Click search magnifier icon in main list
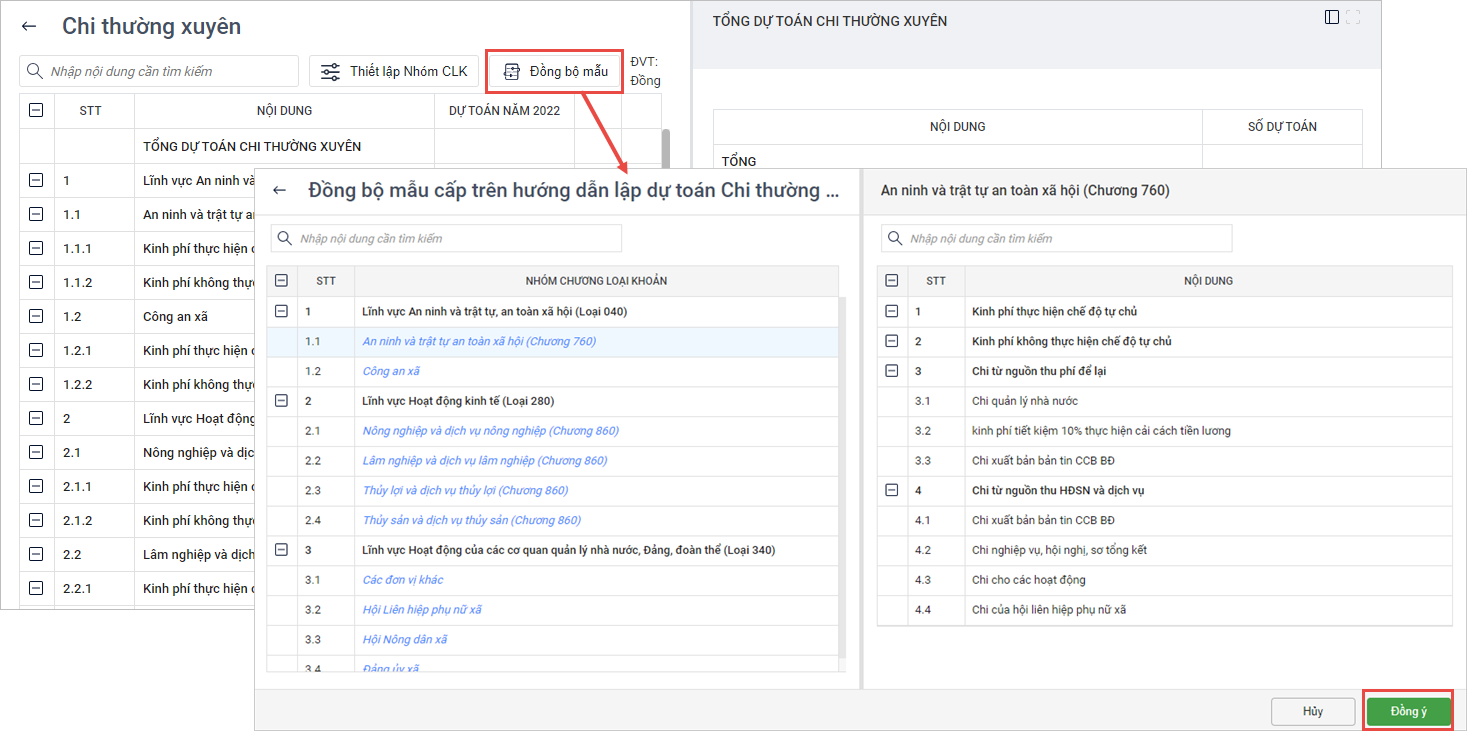Screen dimensions: 1482x748 click(x=35, y=71)
